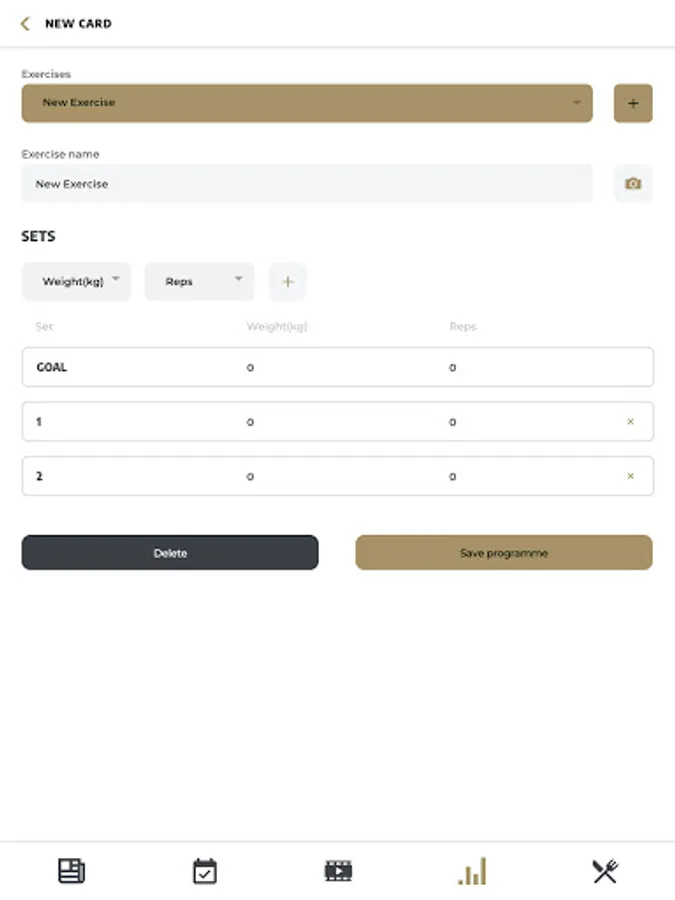Viewport: 675px width, 900px height.
Task: Remove set 2 with its X icon
Action: point(630,476)
